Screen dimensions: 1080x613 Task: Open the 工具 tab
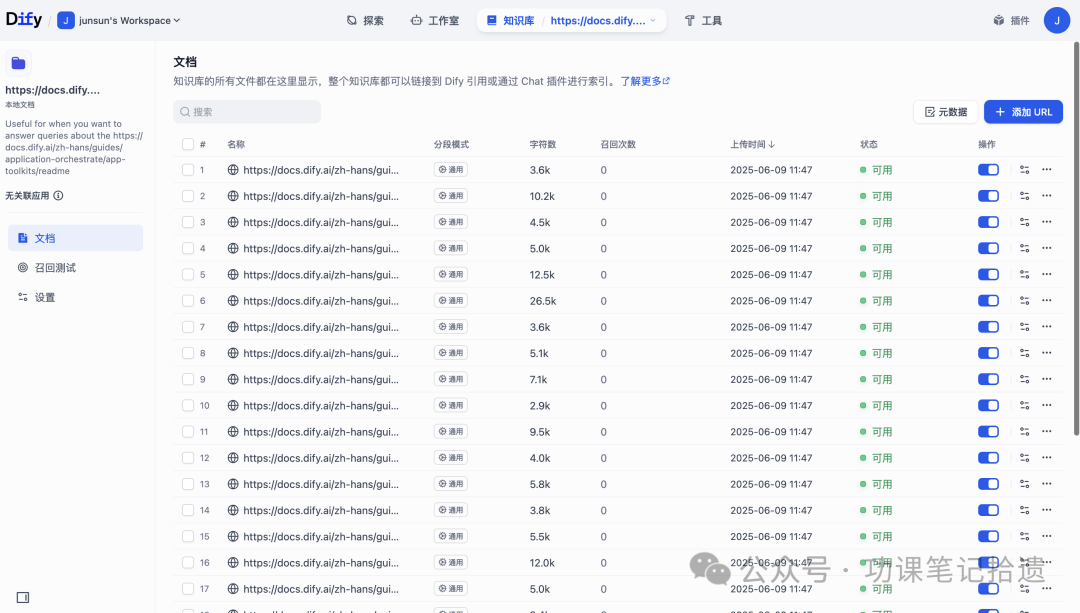click(703, 21)
